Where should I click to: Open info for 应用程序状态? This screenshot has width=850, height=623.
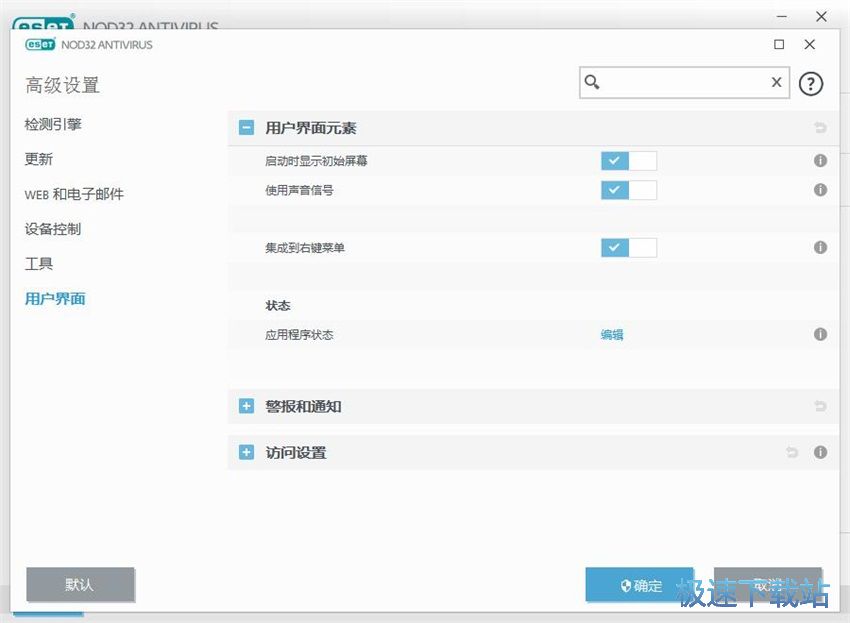(820, 334)
